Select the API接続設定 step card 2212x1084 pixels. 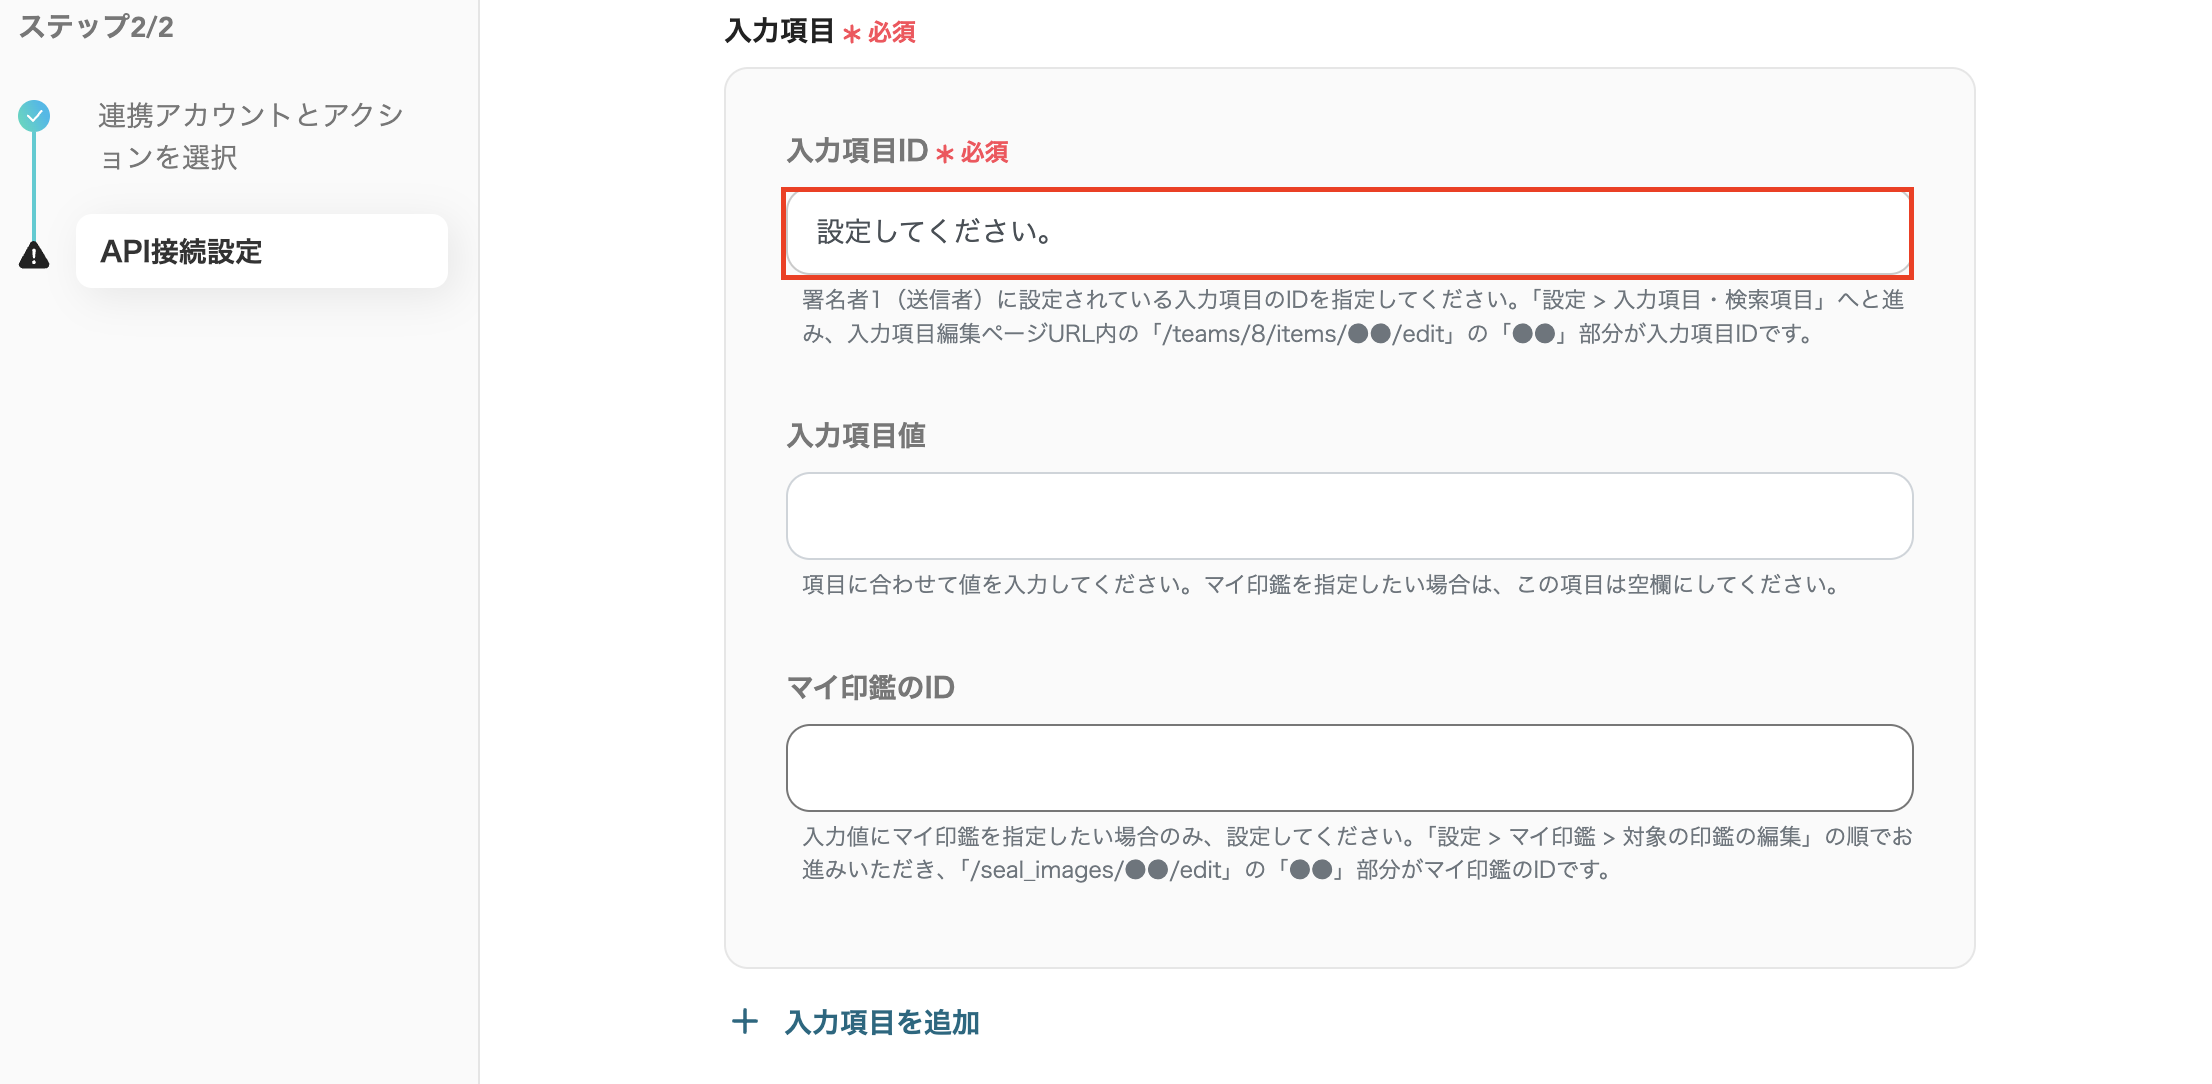point(261,251)
